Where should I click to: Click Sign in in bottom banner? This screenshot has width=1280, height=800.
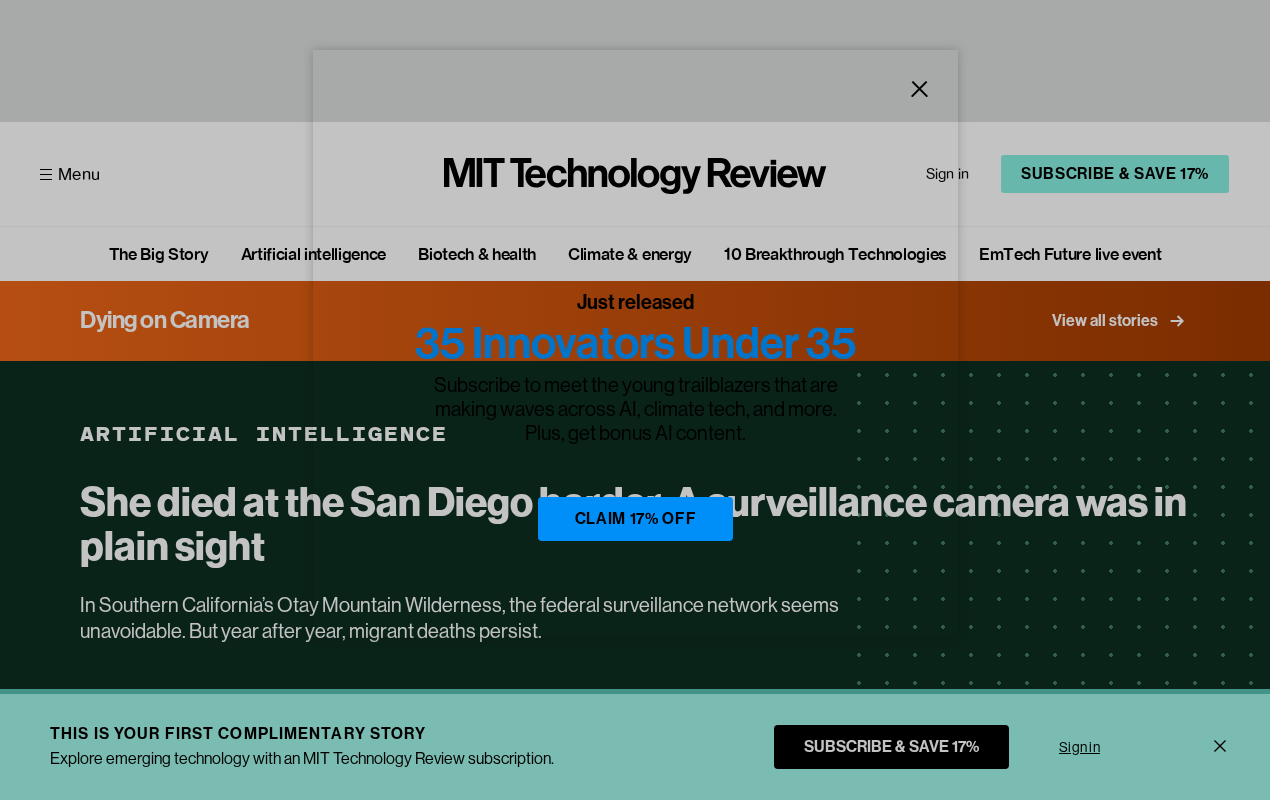(1080, 747)
